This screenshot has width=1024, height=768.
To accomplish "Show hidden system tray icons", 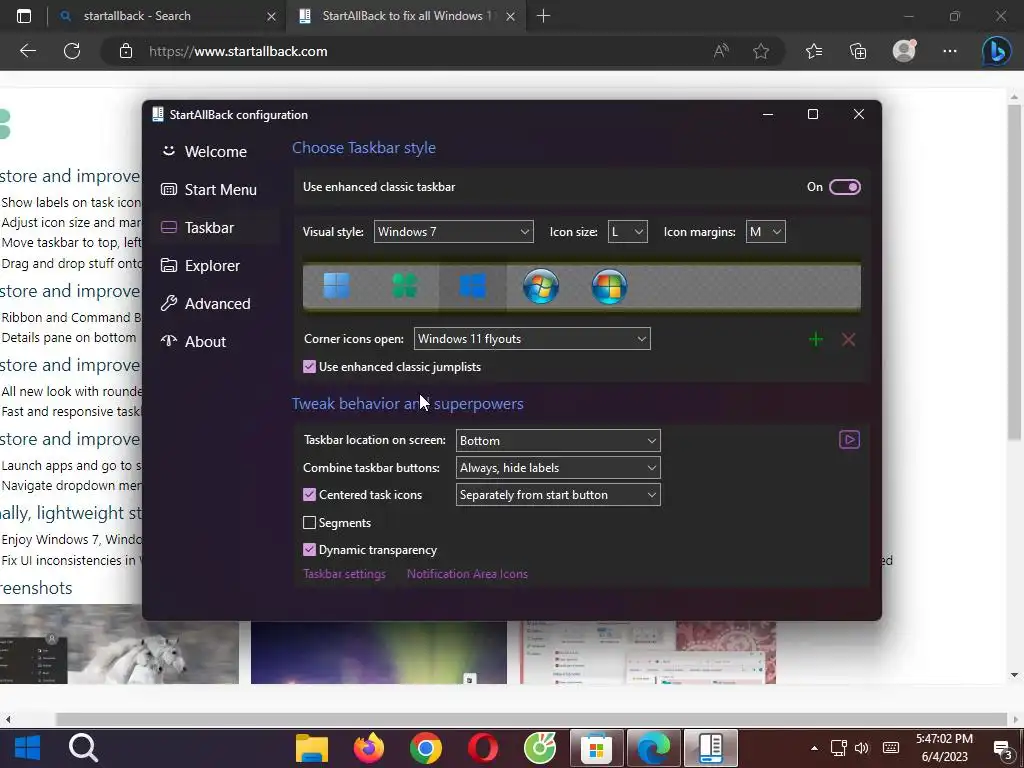I will click(x=814, y=748).
